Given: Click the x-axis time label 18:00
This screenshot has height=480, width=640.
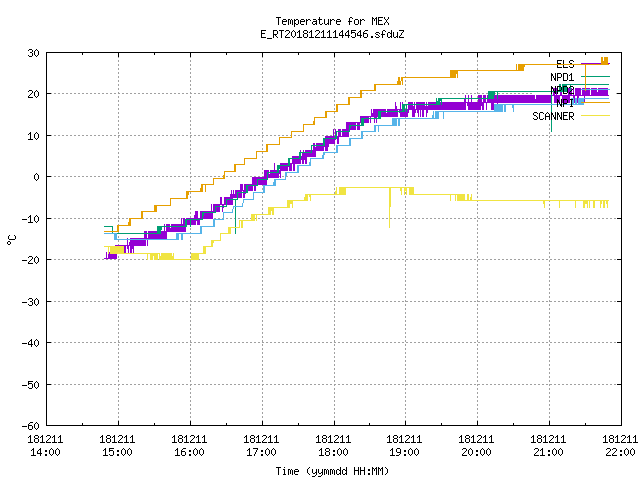Looking at the screenshot, I should [333, 453].
